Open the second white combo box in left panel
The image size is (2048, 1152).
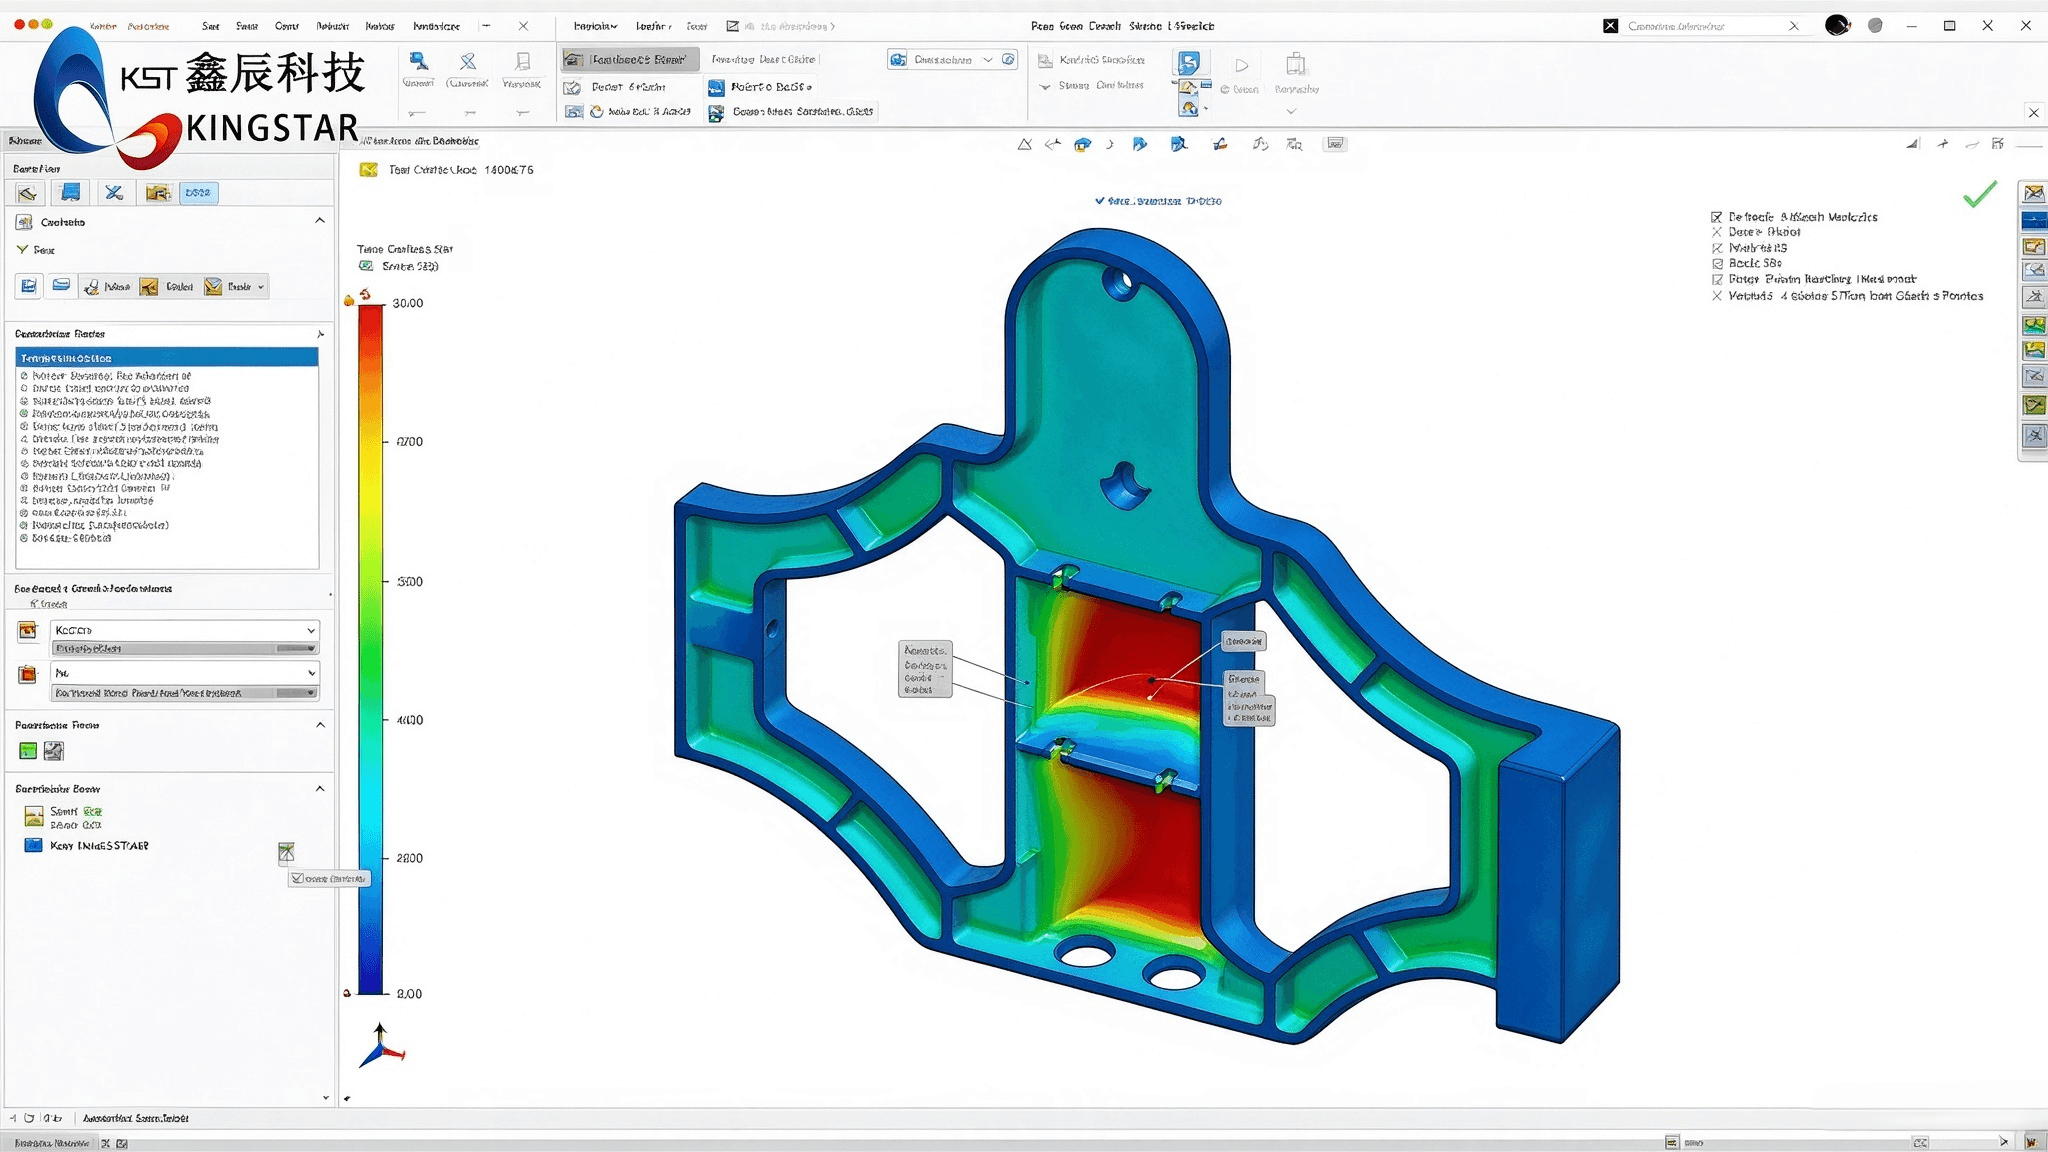click(185, 673)
